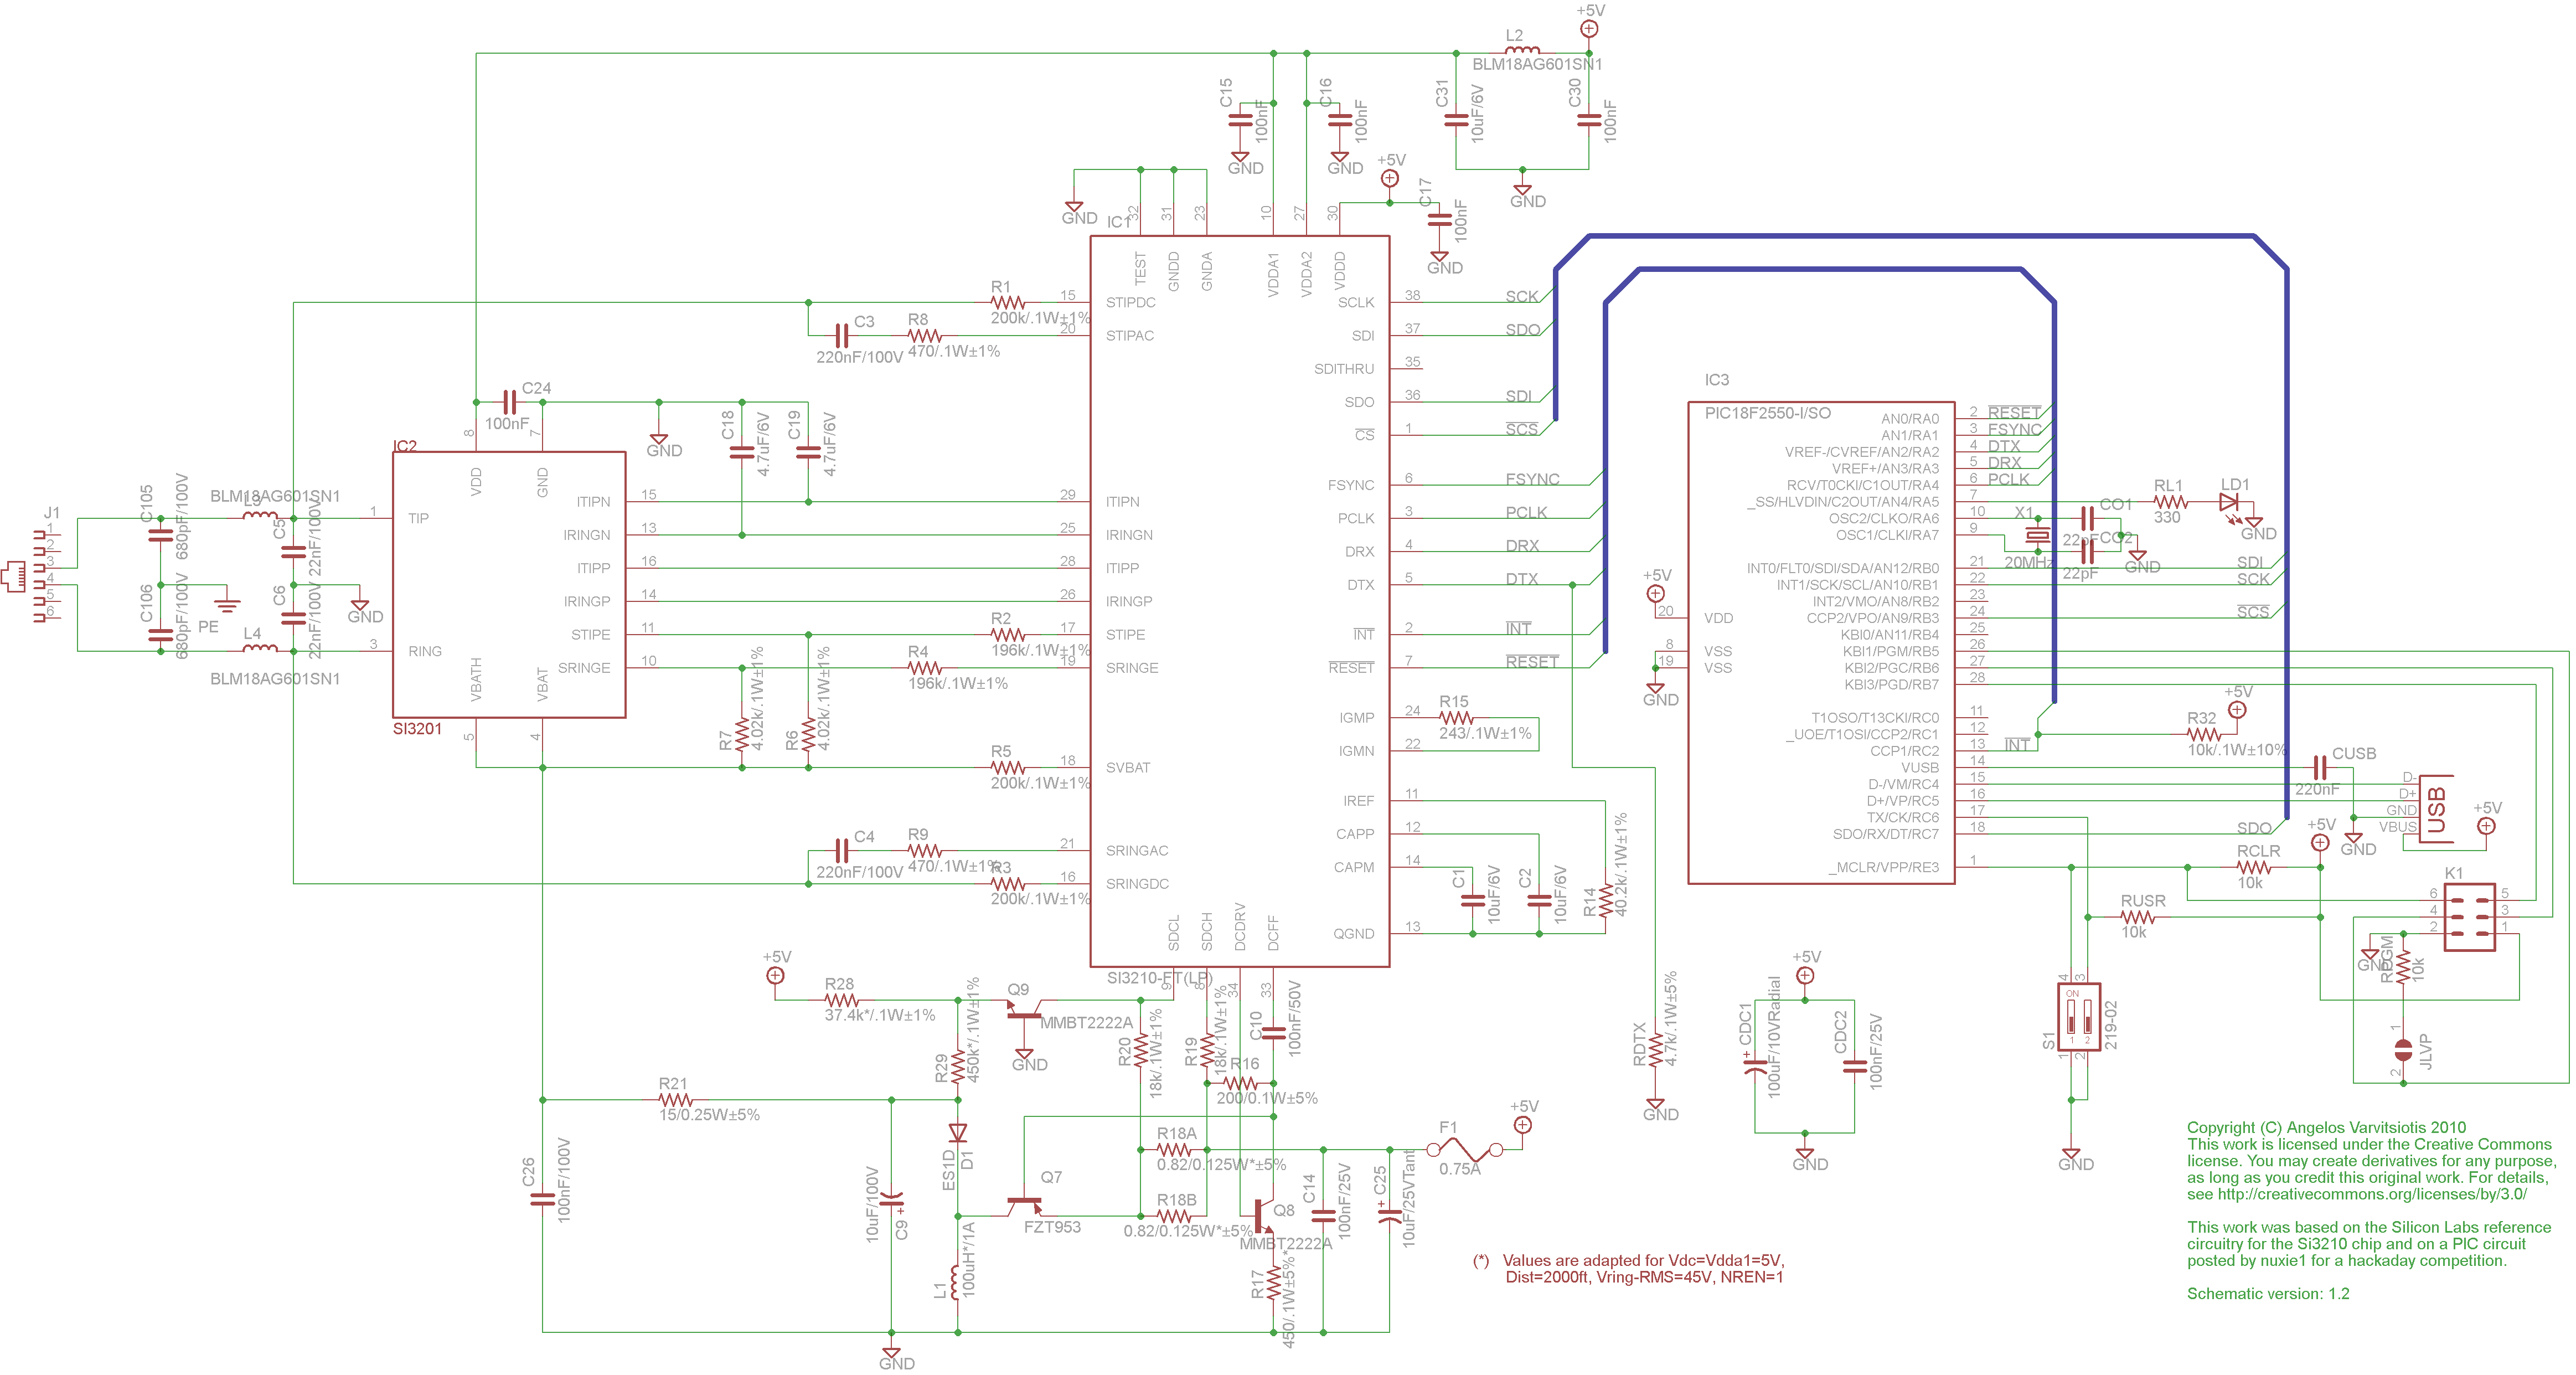Select the C3 220nF/100V capacitor symbol

click(841, 336)
